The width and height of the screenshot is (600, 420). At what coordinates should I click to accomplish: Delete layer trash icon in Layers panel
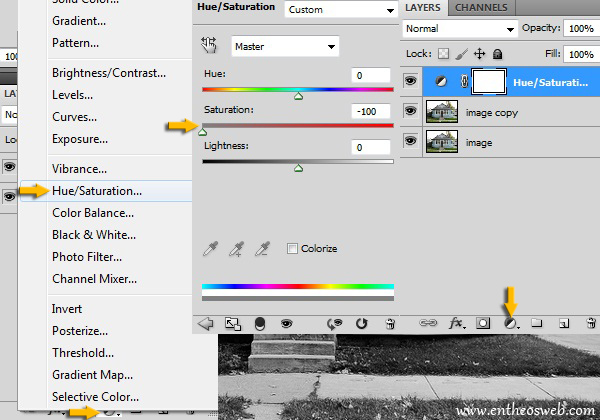(591, 323)
